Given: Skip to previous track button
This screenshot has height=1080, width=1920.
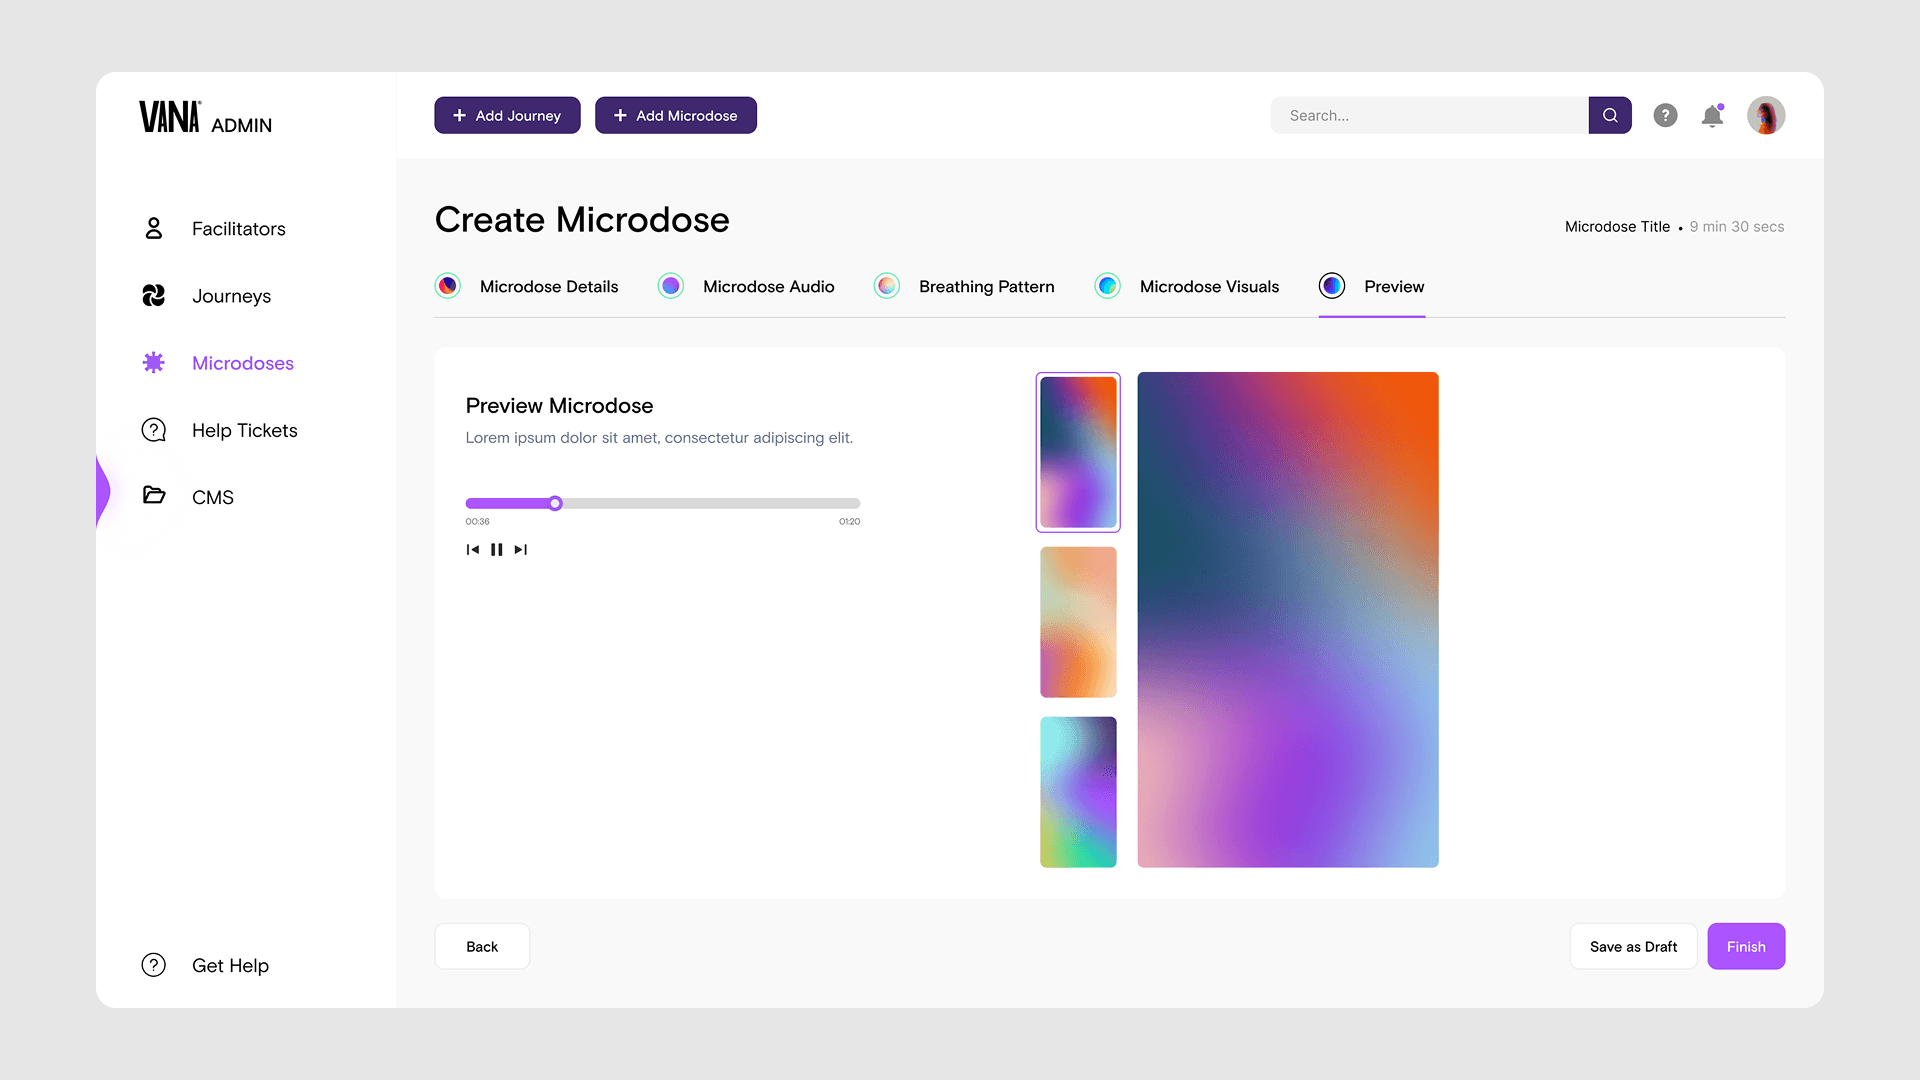Looking at the screenshot, I should pyautogui.click(x=473, y=549).
